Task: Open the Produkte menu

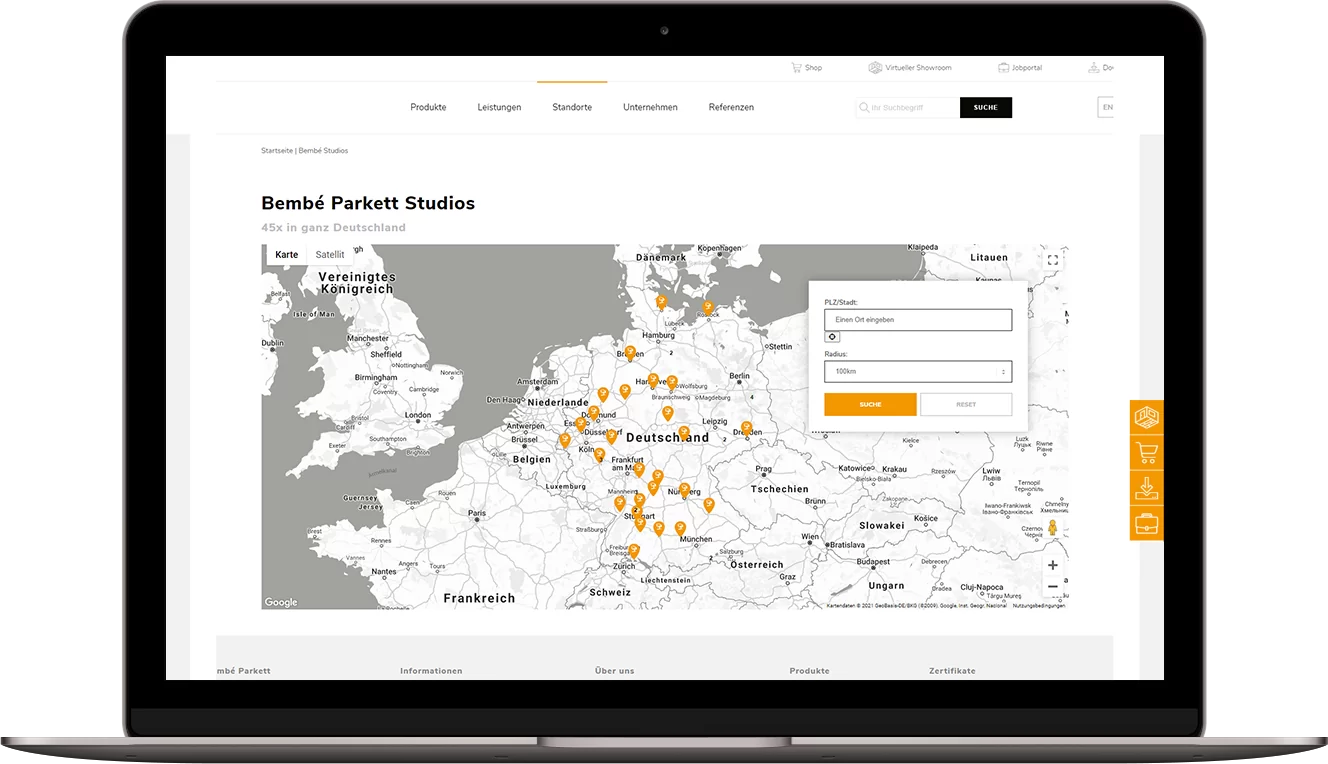Action: click(428, 107)
